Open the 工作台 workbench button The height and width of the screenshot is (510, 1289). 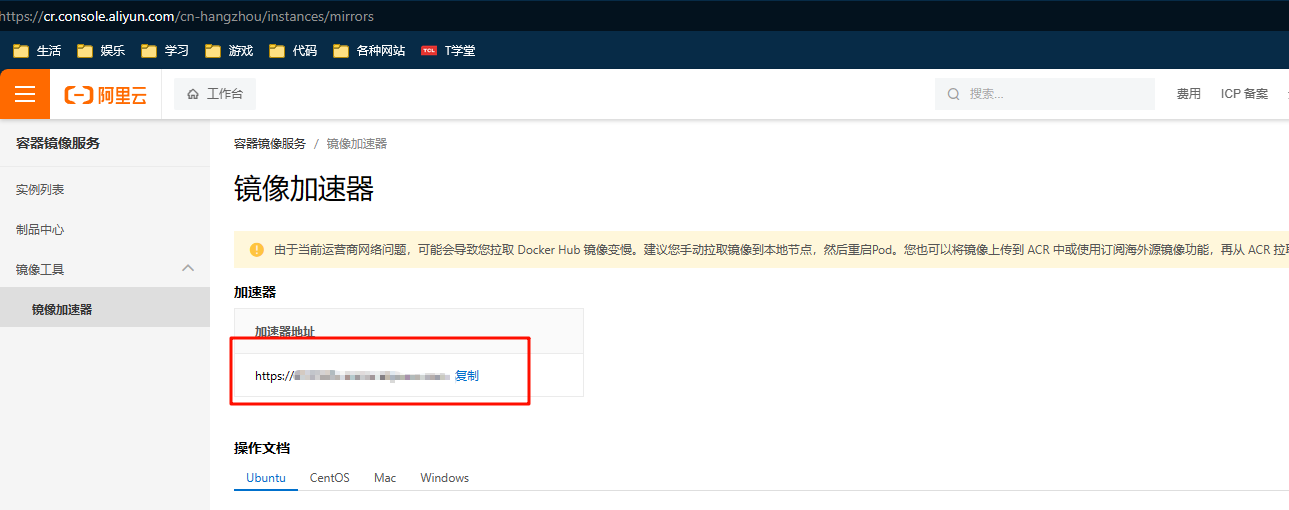[x=215, y=94]
